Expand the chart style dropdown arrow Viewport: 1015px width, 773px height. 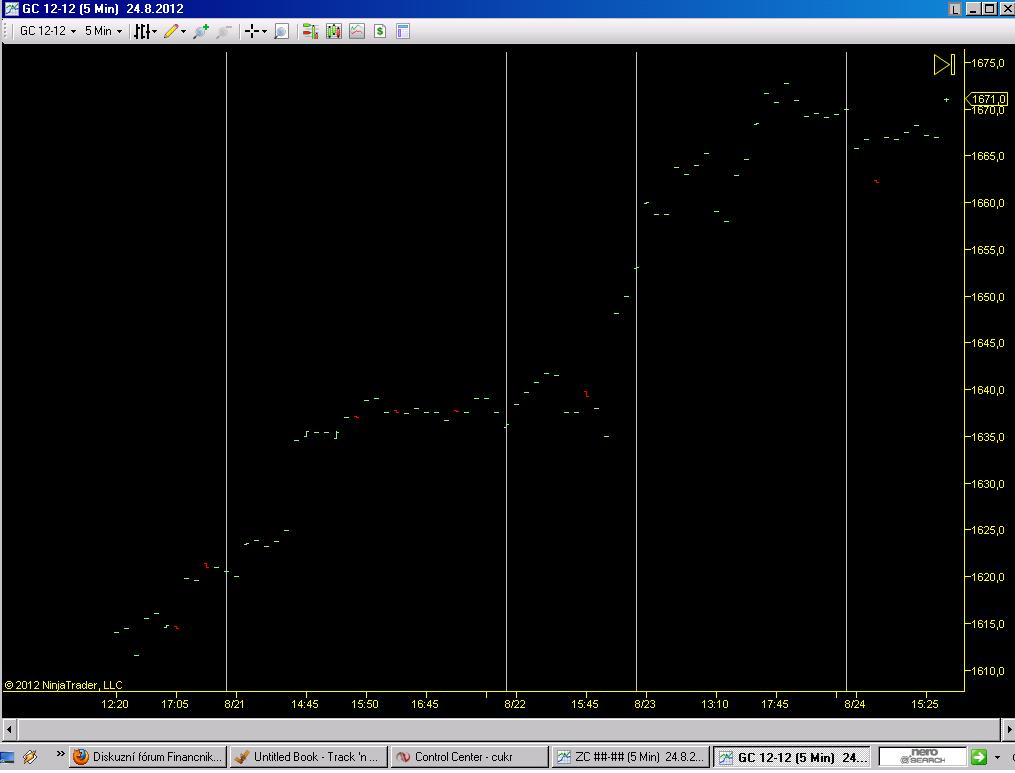(155, 31)
